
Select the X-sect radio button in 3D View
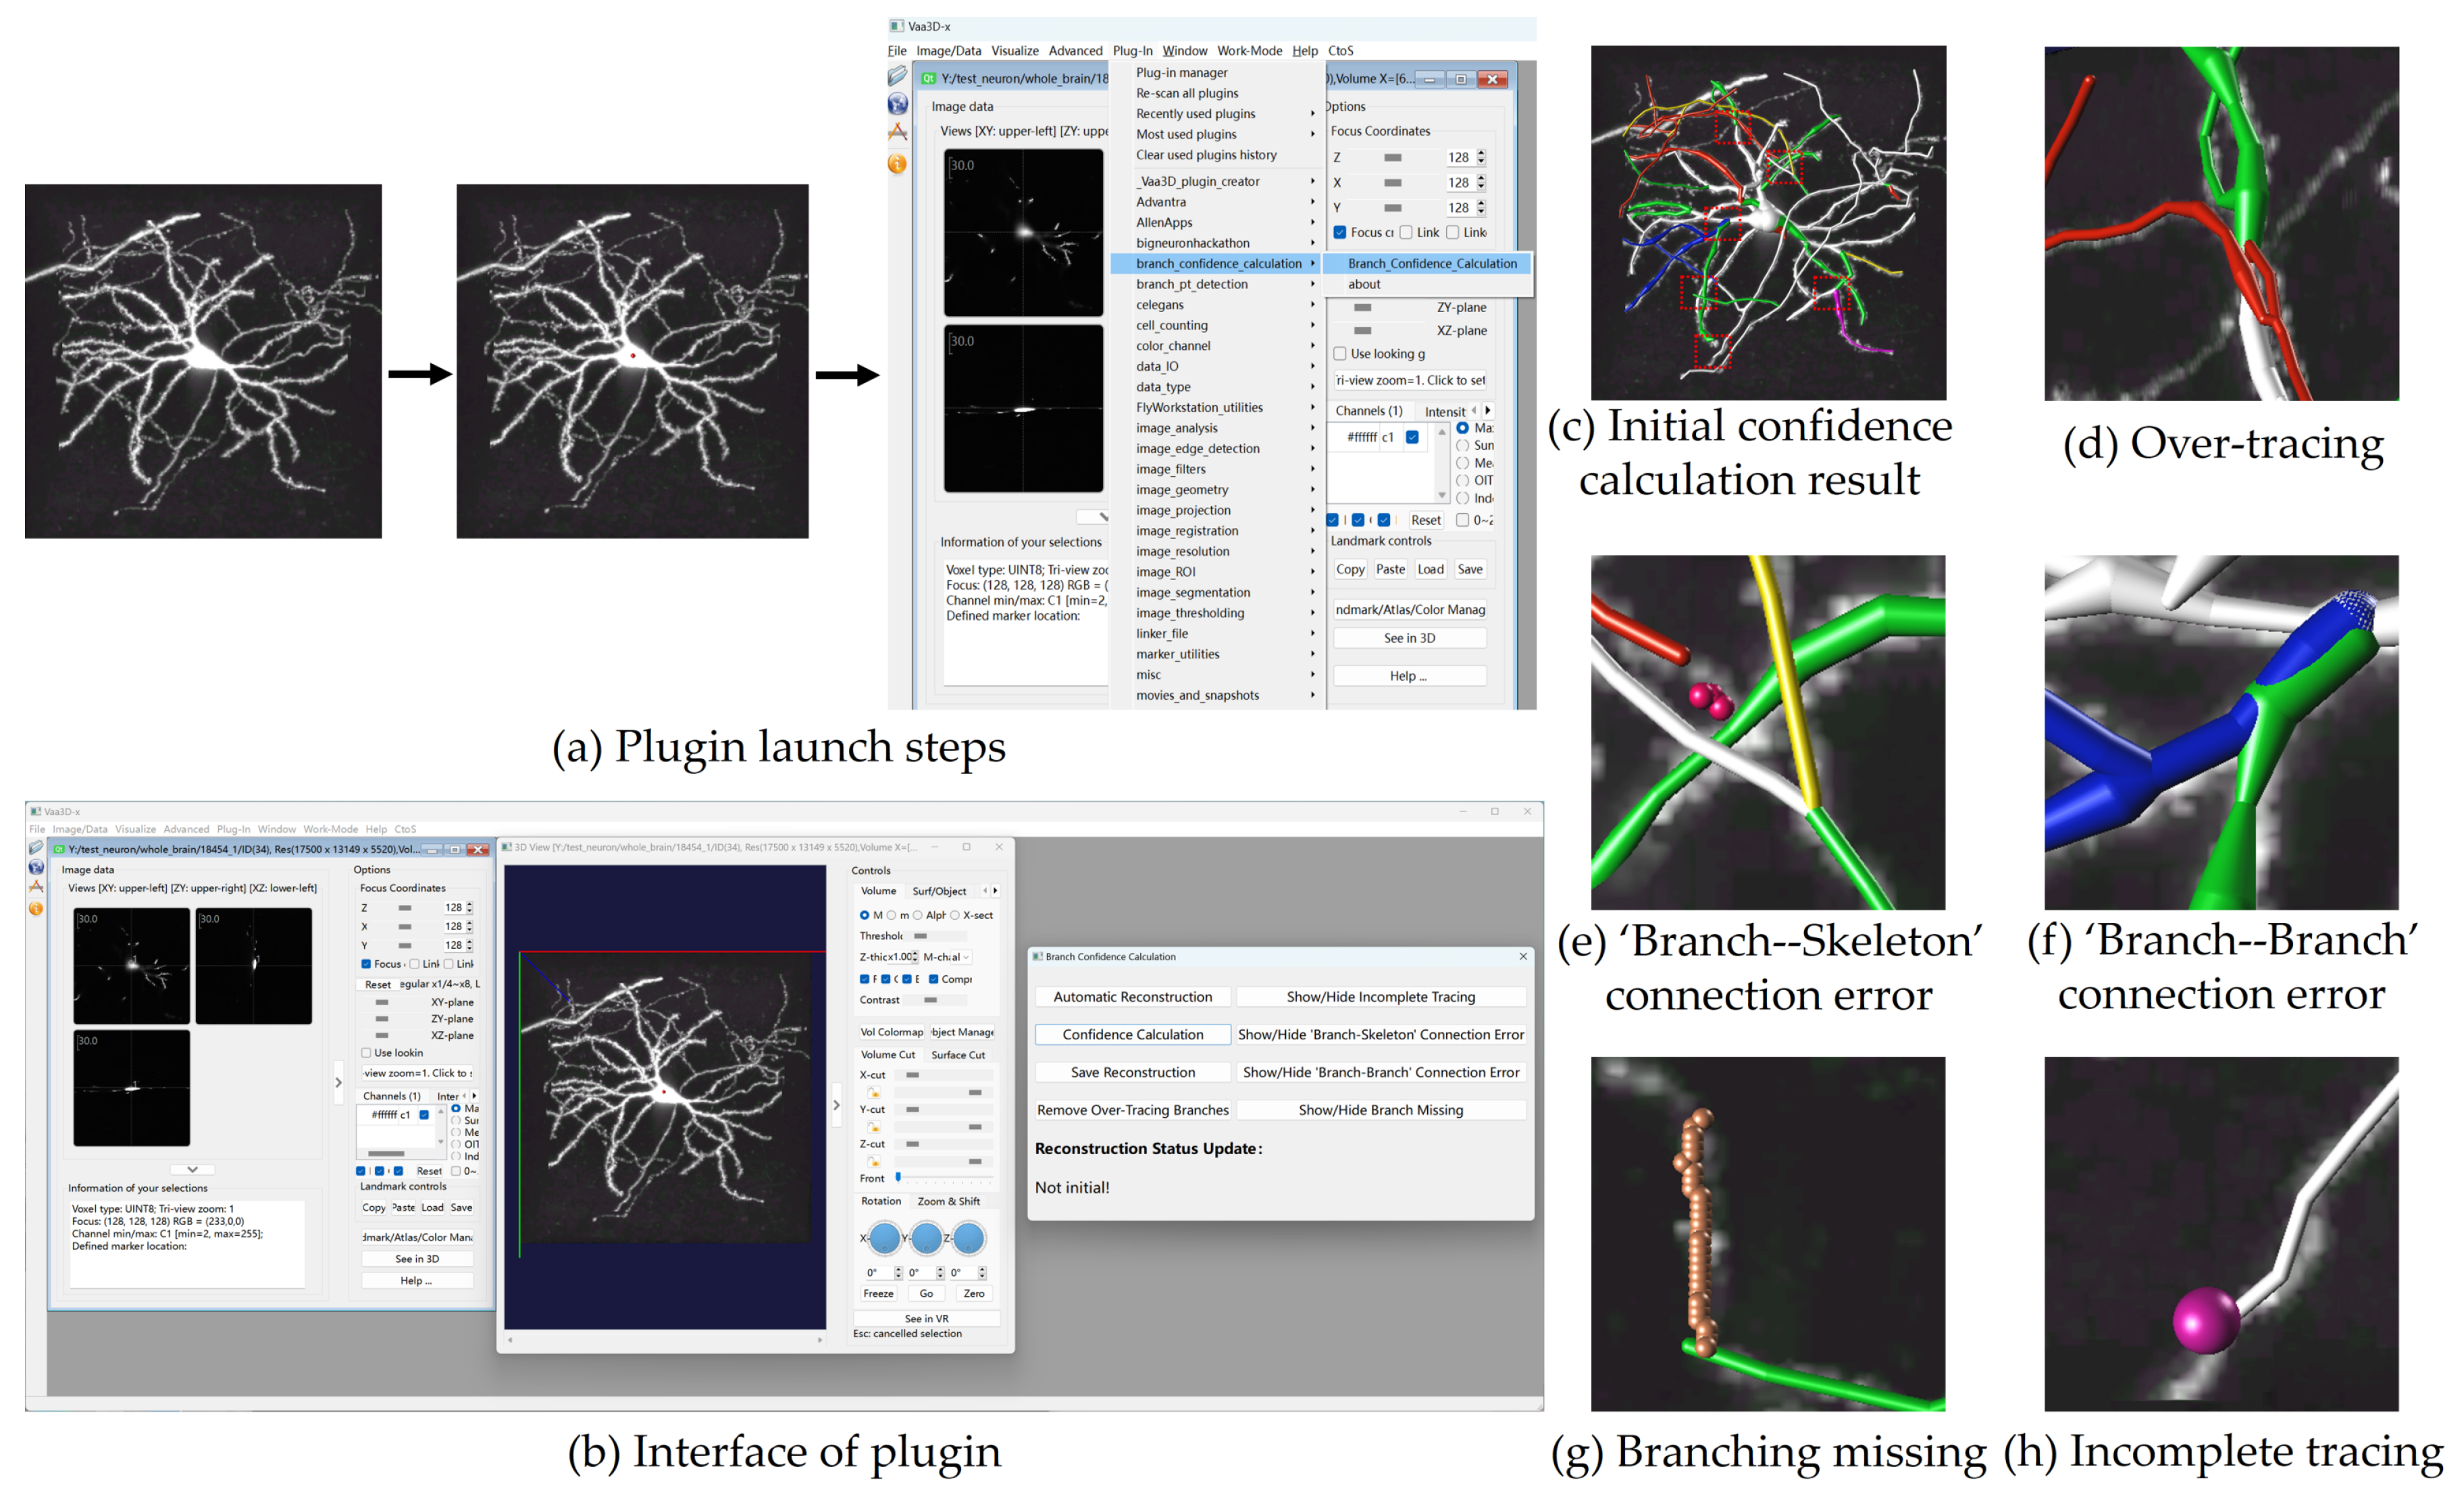coord(955,915)
